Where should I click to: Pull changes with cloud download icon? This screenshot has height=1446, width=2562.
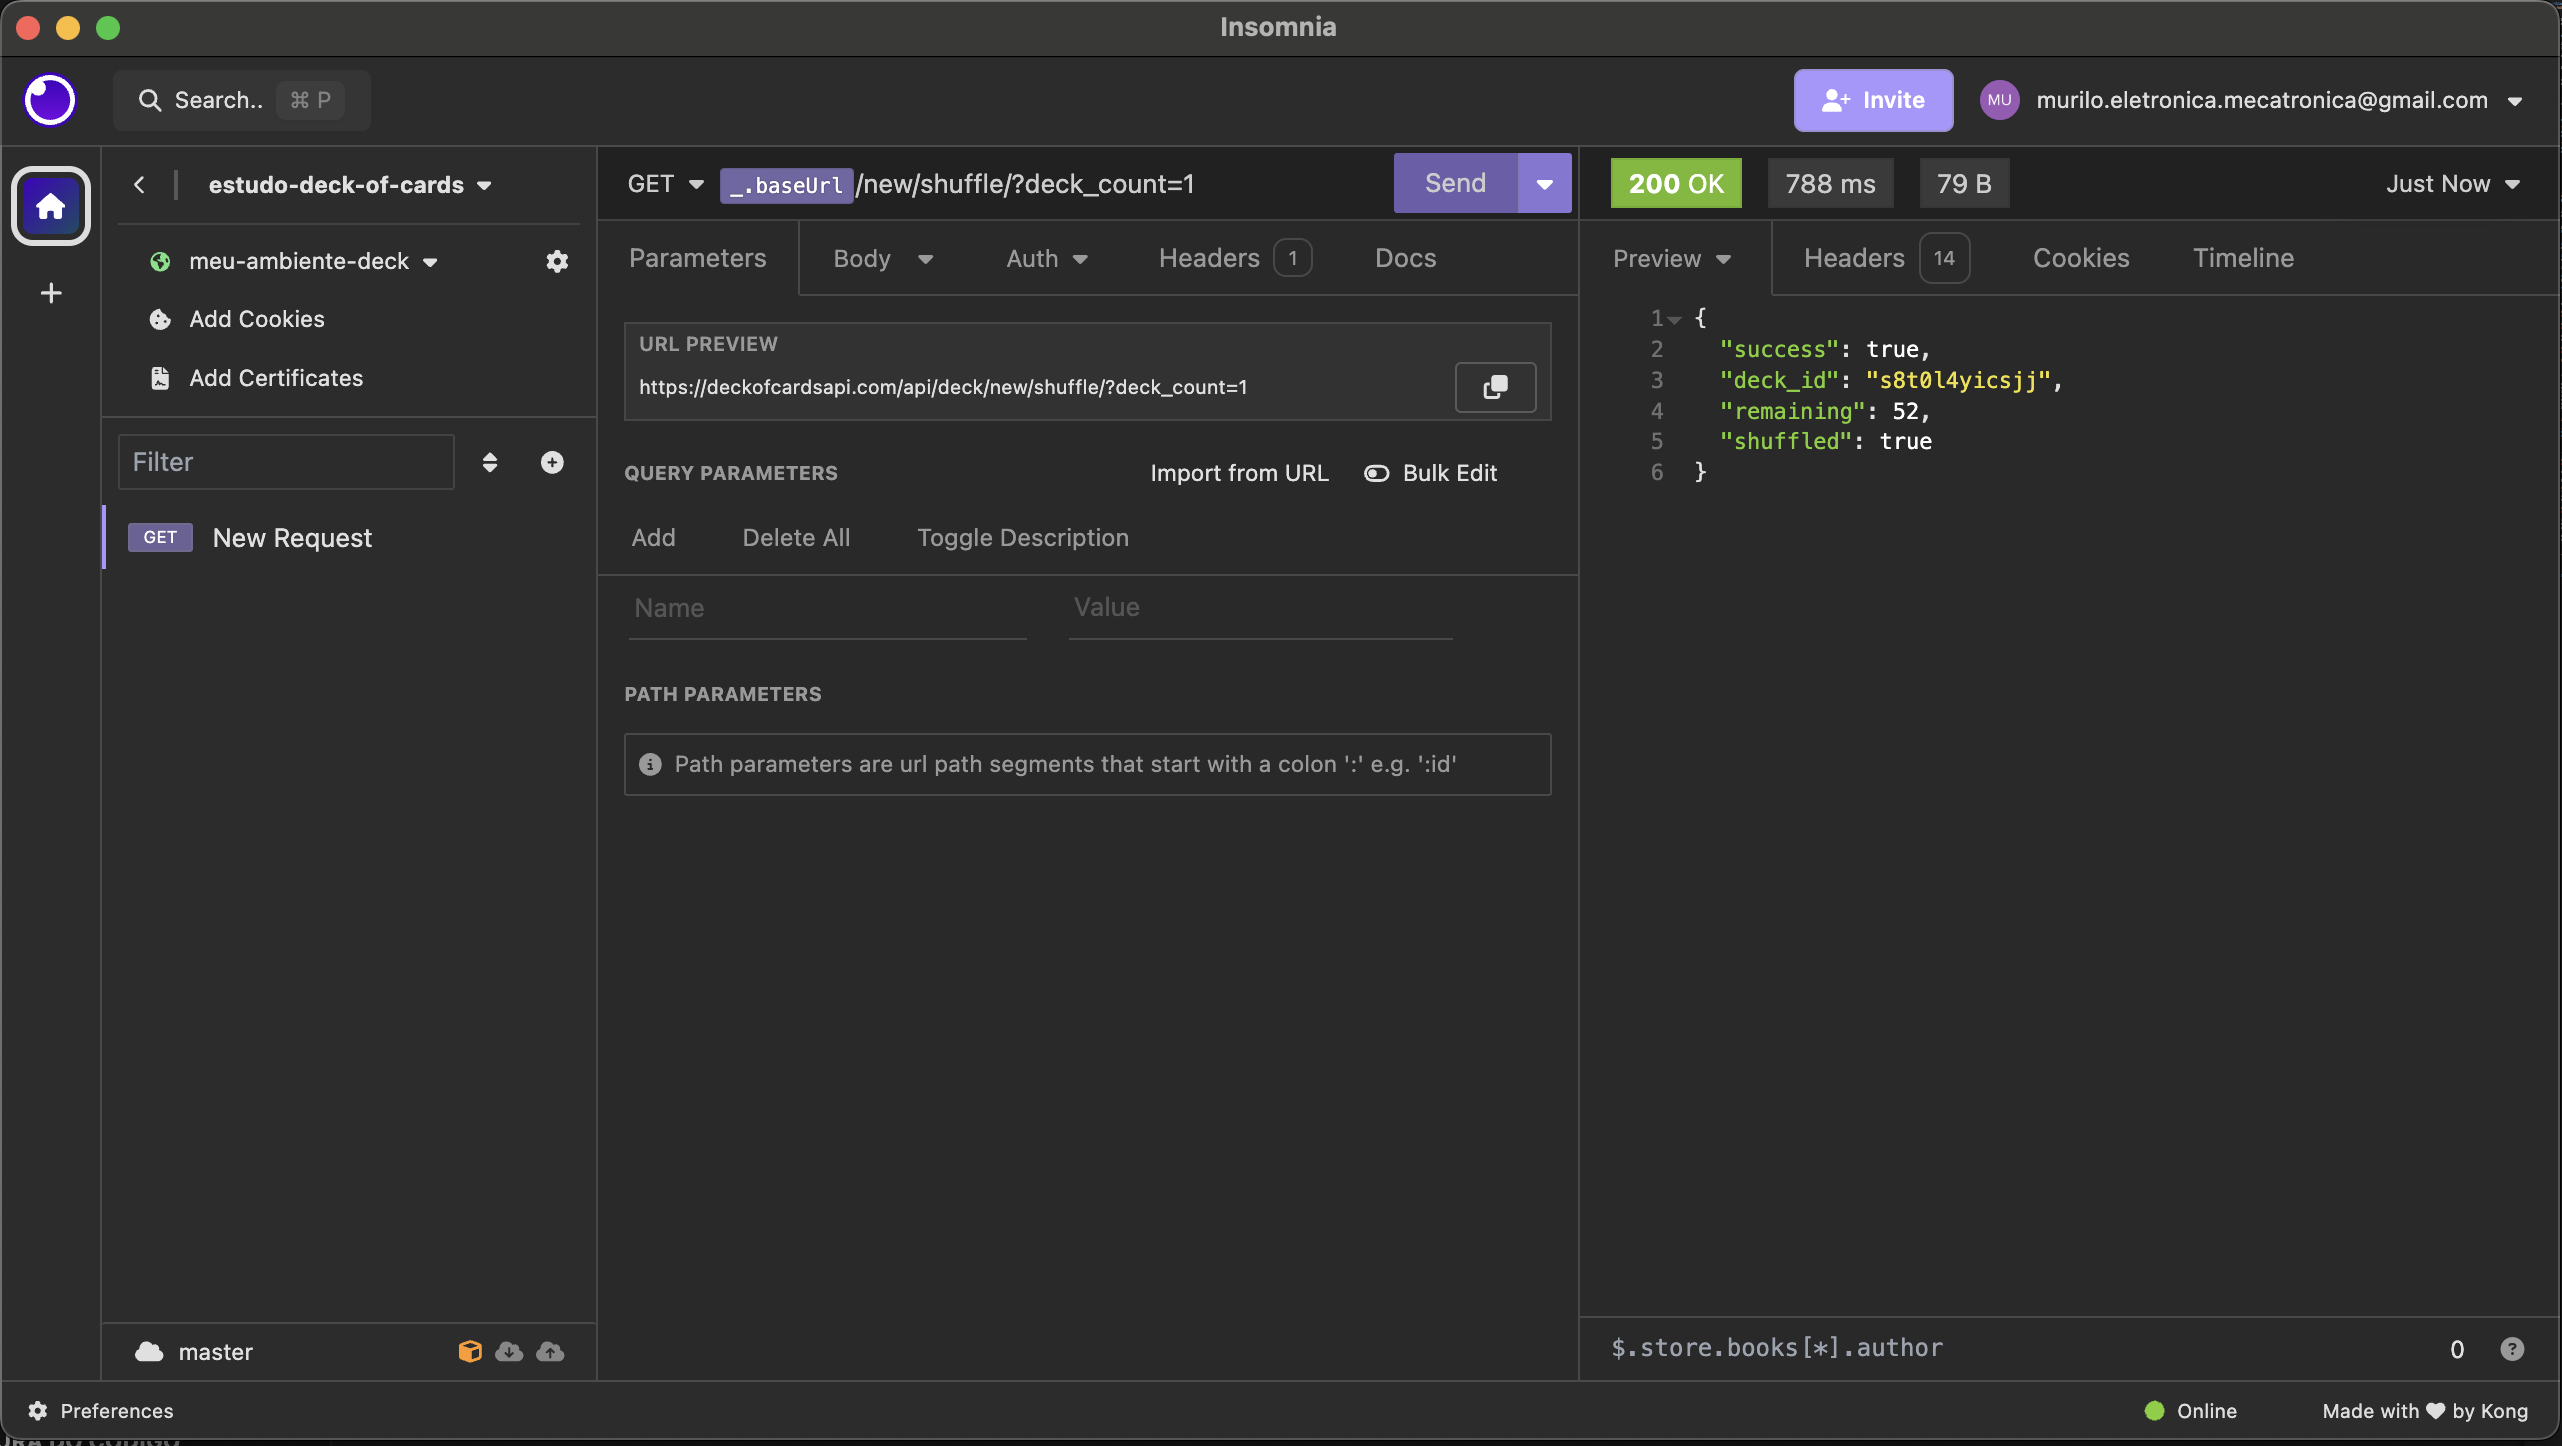[509, 1352]
